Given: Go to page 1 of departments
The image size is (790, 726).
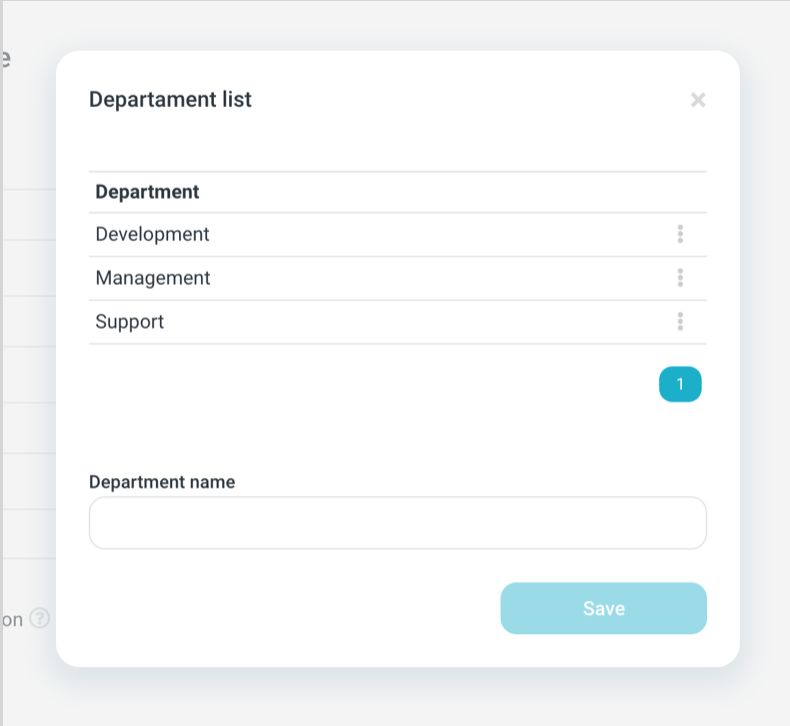Looking at the screenshot, I should click(680, 384).
